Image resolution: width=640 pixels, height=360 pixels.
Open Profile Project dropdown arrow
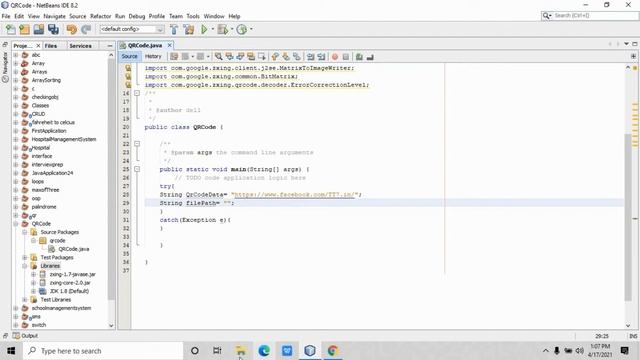click(251, 29)
